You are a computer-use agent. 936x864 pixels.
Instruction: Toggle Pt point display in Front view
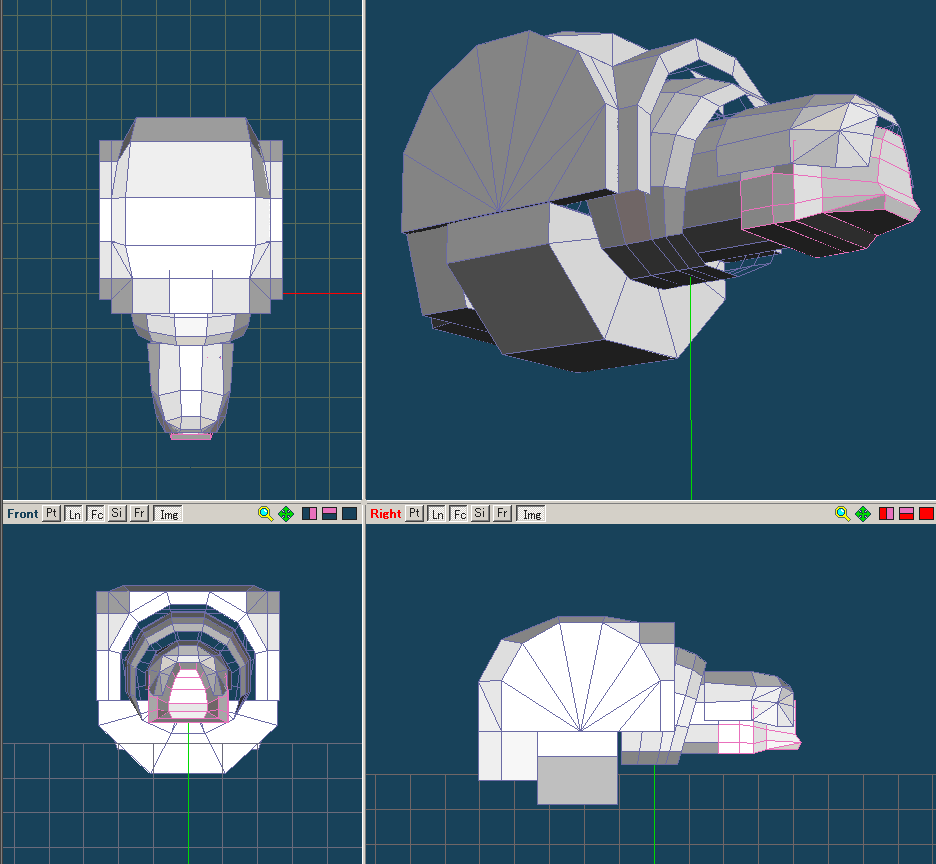(x=52, y=514)
